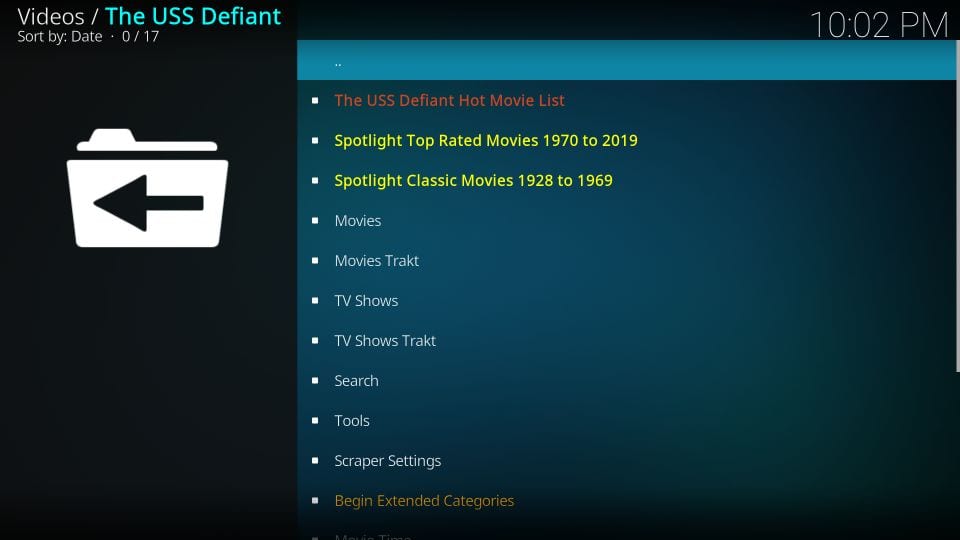The height and width of the screenshot is (540, 960).
Task: Click the bullet icon beside Search
Action: click(315, 381)
